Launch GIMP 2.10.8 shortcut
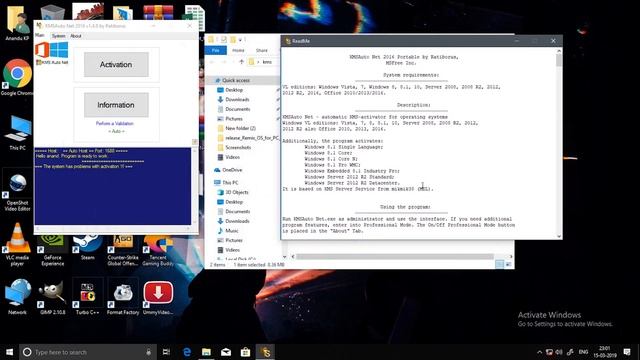This screenshot has width=640, height=360. [x=52, y=297]
